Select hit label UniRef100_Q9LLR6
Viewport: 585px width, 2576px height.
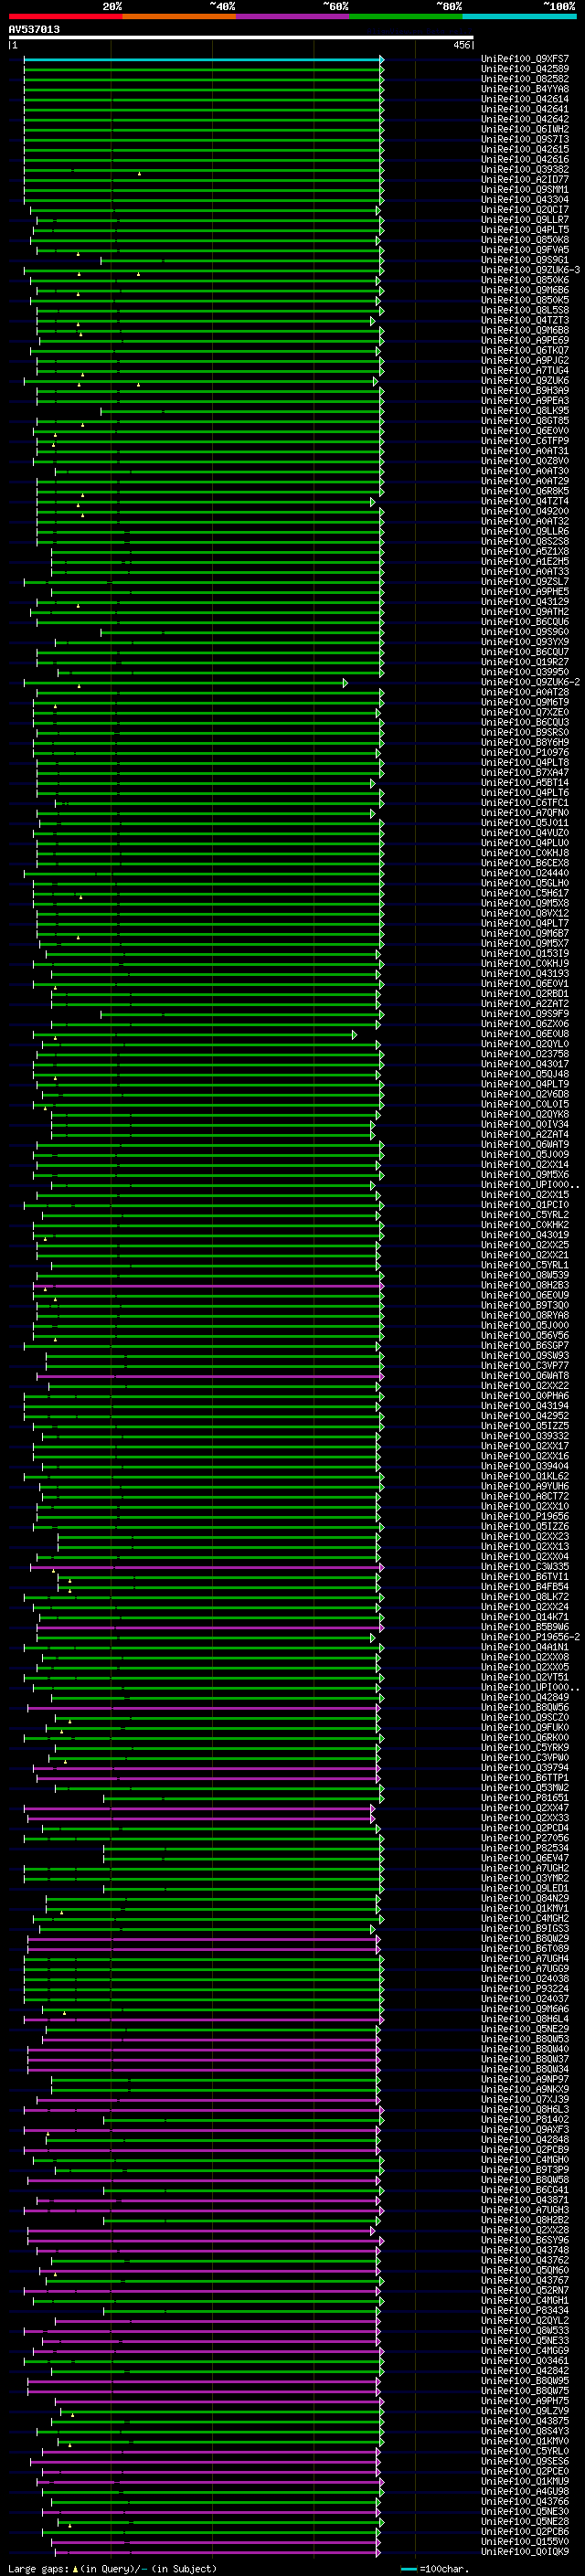[525, 531]
